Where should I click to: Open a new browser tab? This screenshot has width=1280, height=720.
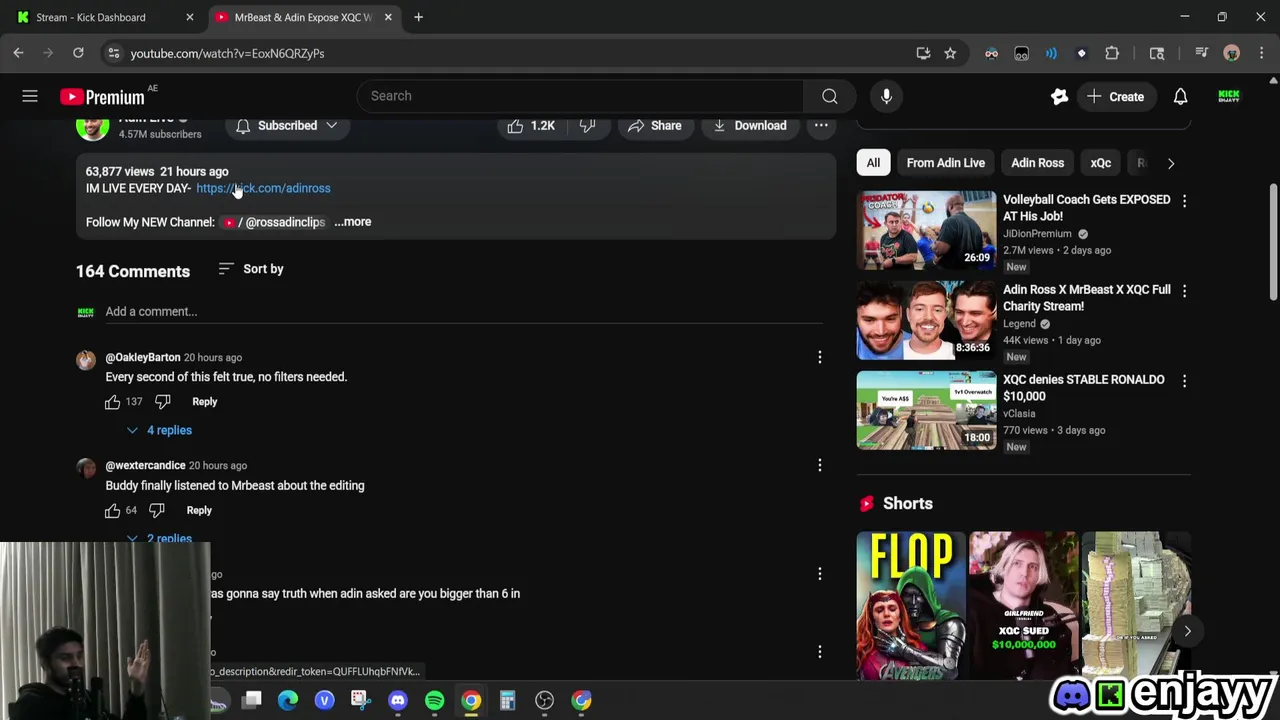tap(418, 17)
